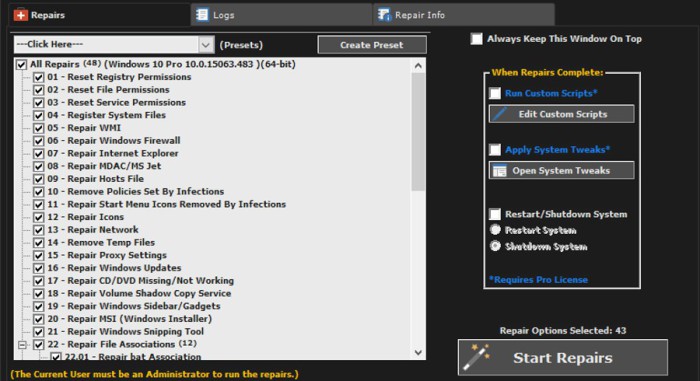Select 19 - Repair Windows Sidebar/Gadgets text
This screenshot has width=700, height=381.
coord(134,306)
